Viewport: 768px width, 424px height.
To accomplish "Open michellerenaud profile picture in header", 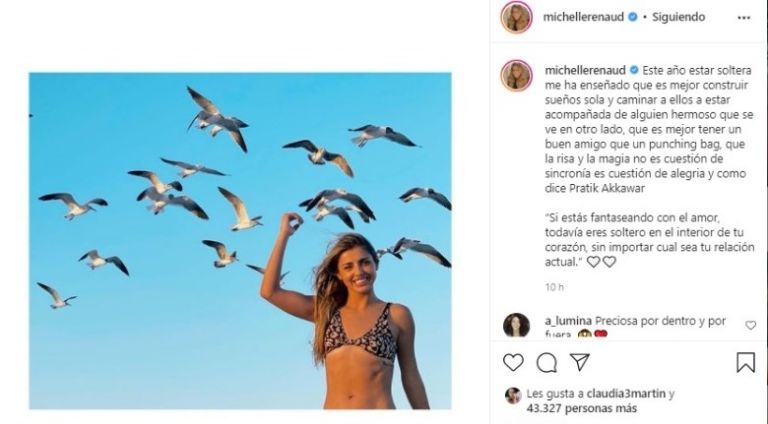I will pyautogui.click(x=517, y=17).
